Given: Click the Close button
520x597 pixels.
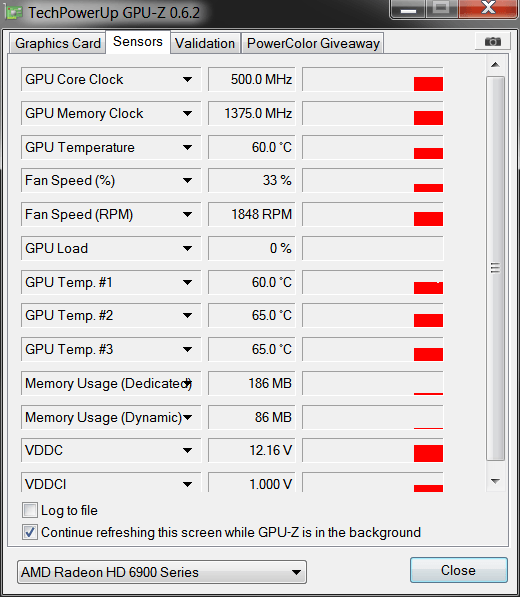Looking at the screenshot, I should tap(458, 570).
